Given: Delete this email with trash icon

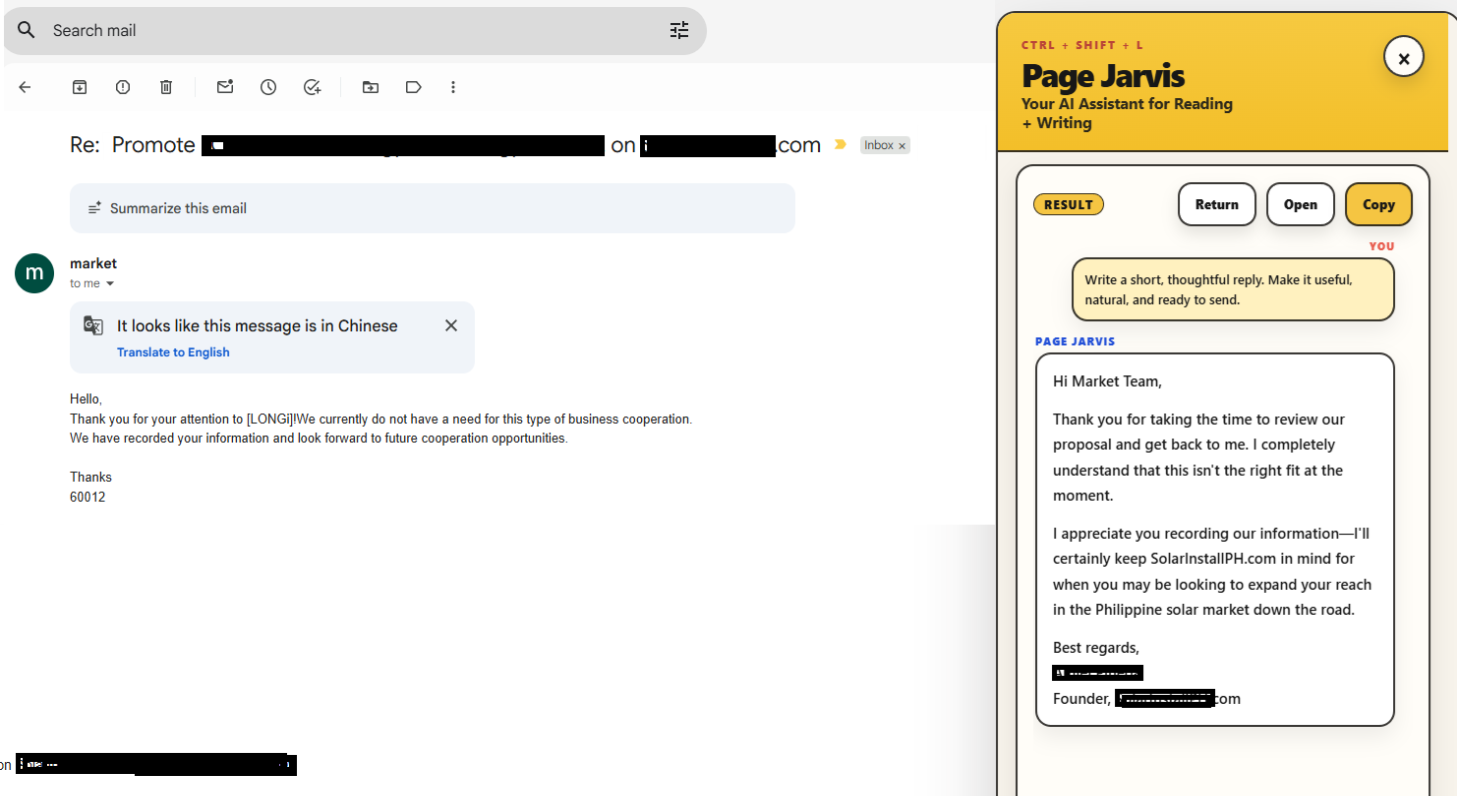Looking at the screenshot, I should pyautogui.click(x=166, y=87).
